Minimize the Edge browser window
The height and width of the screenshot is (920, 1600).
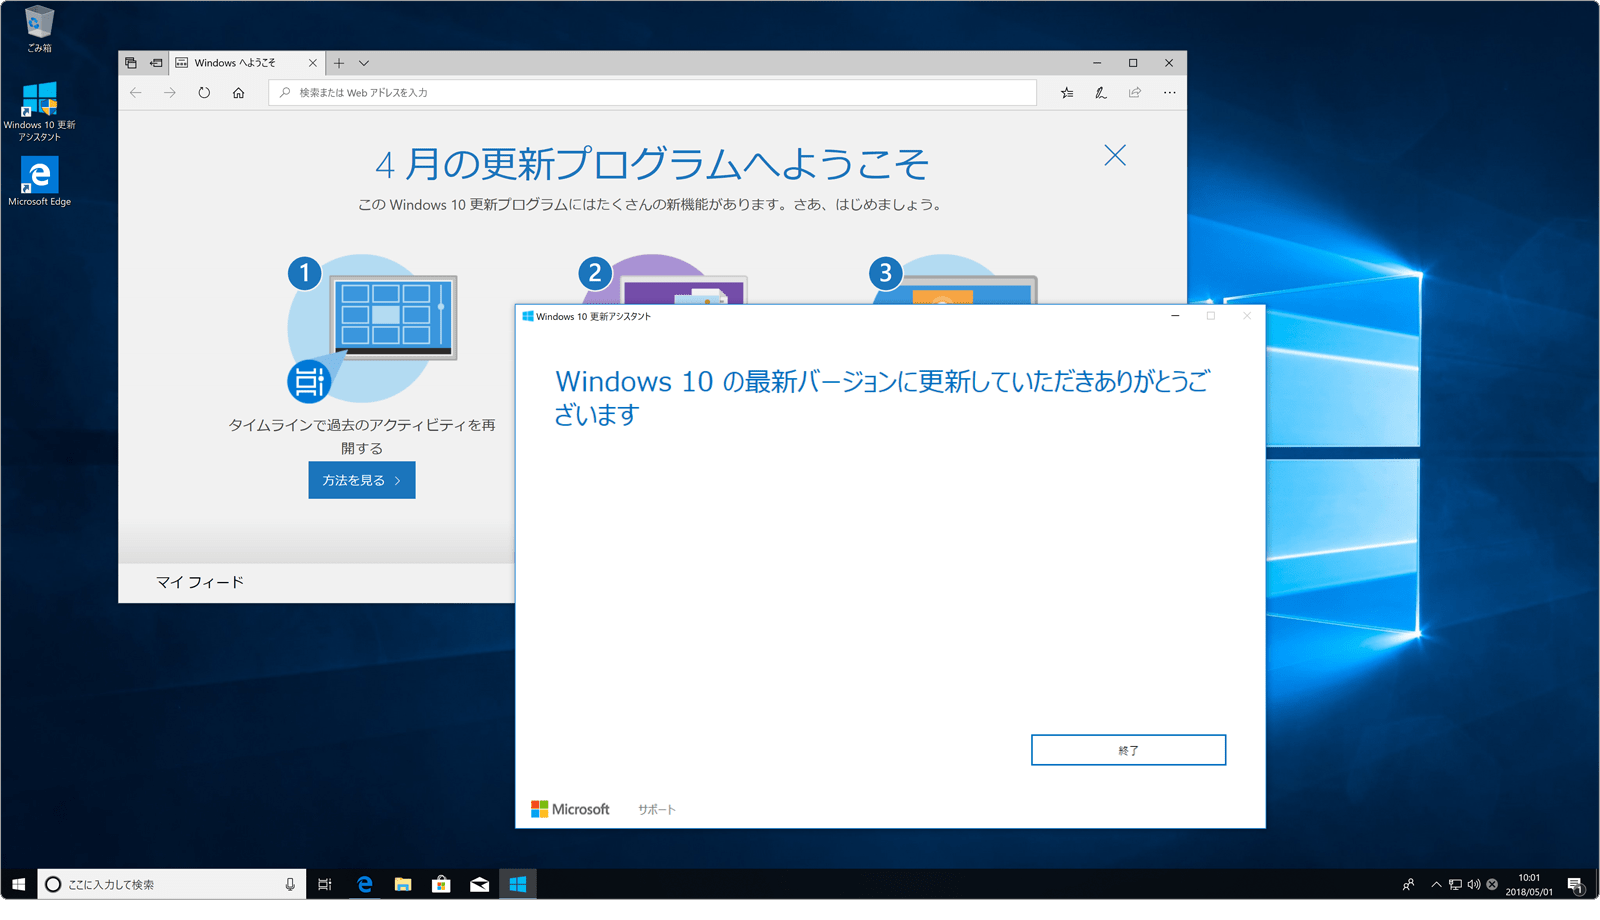[1097, 63]
